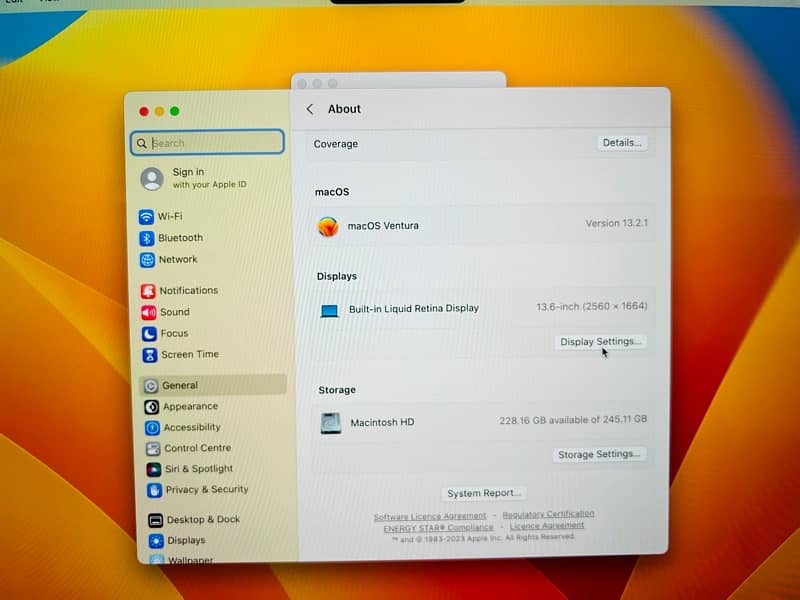Open Wi-Fi settings icon in sidebar

click(146, 217)
